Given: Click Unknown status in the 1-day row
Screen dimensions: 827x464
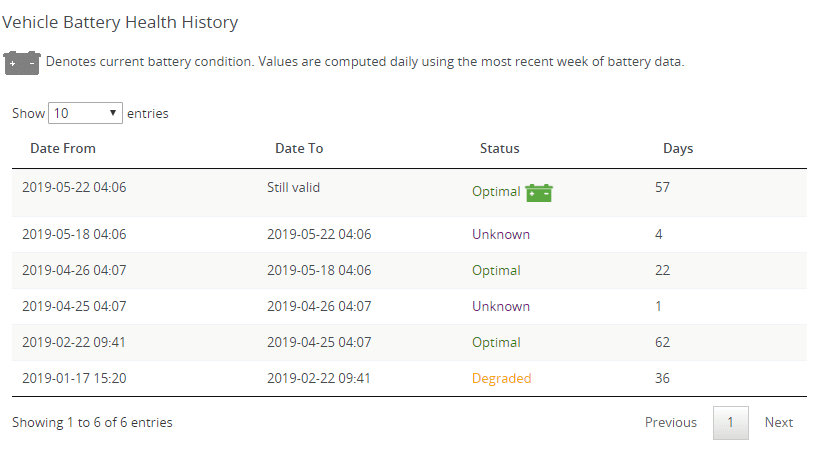Looking at the screenshot, I should 500,306.
